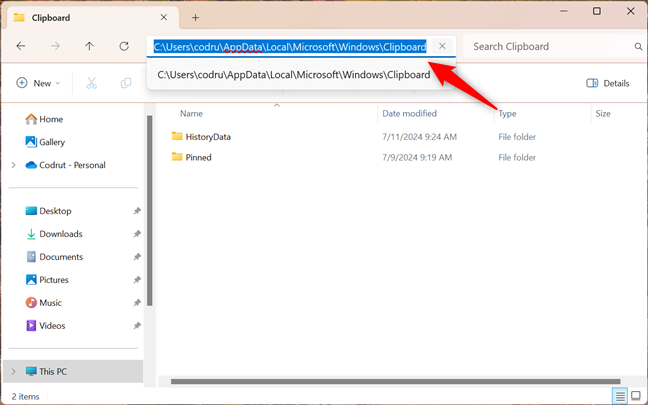Switch to large thumbnails view
Image resolution: width=648 pixels, height=405 pixels.
pos(636,396)
